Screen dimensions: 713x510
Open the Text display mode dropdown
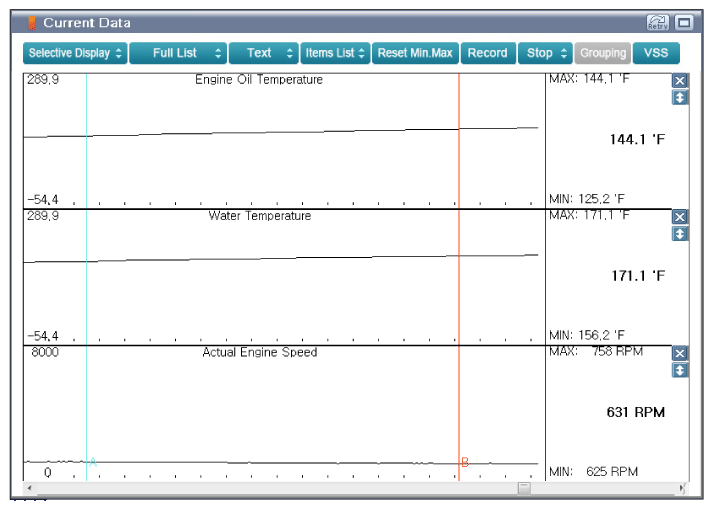pyautogui.click(x=264, y=53)
